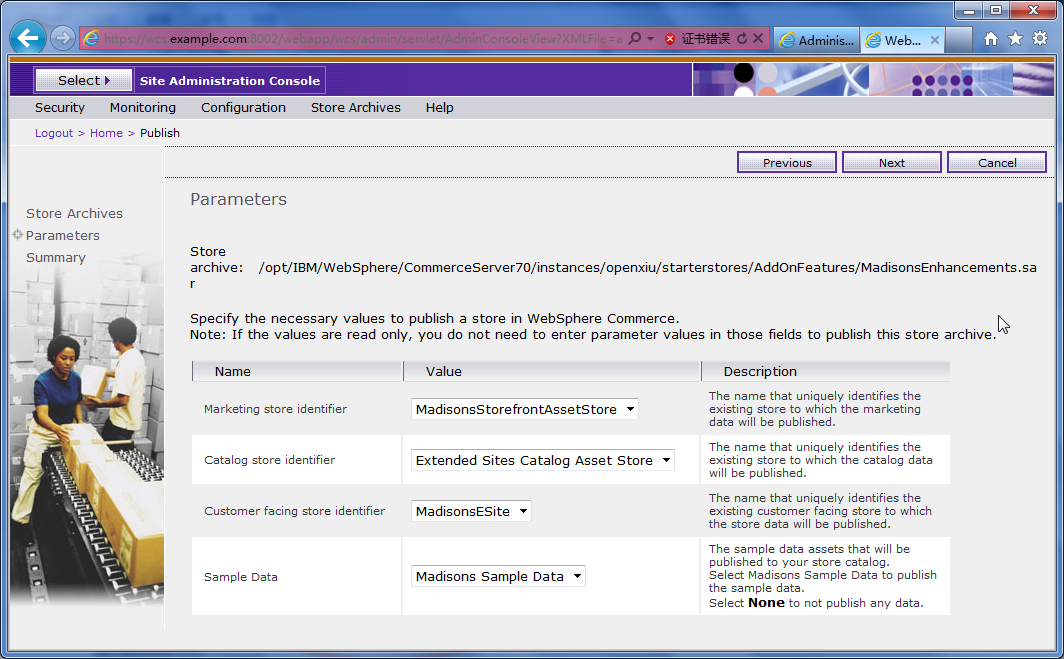Viewport: 1064px width, 659px height.
Task: Expand the address bar autocomplete dropdown arrow
Action: pyautogui.click(x=650, y=39)
